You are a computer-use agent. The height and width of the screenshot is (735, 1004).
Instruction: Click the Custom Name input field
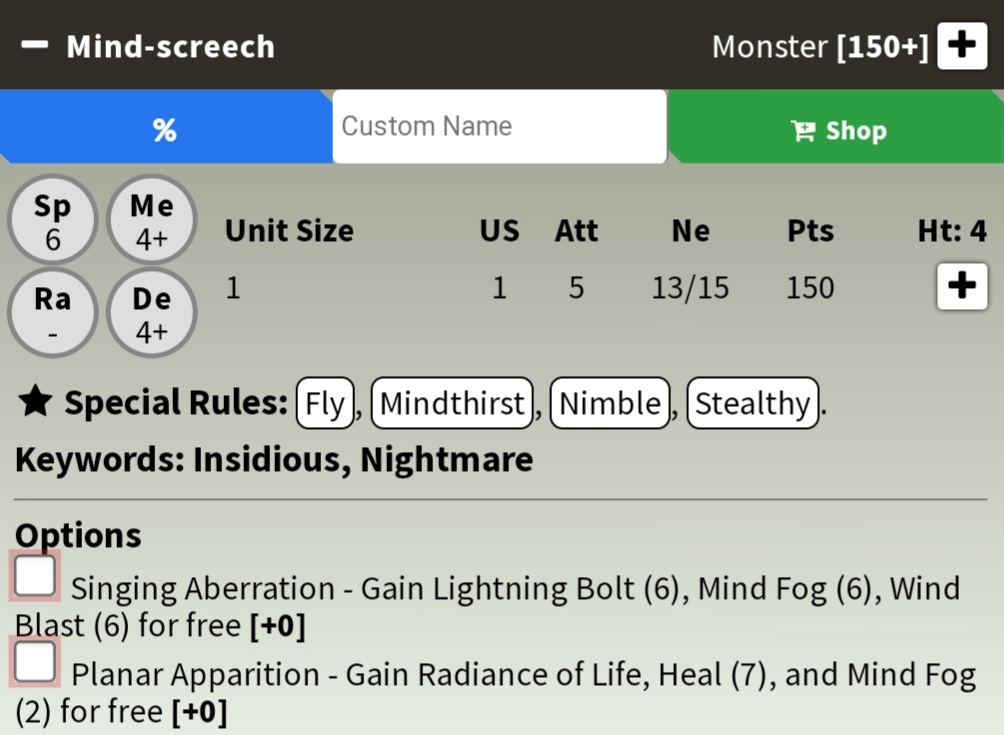[499, 126]
